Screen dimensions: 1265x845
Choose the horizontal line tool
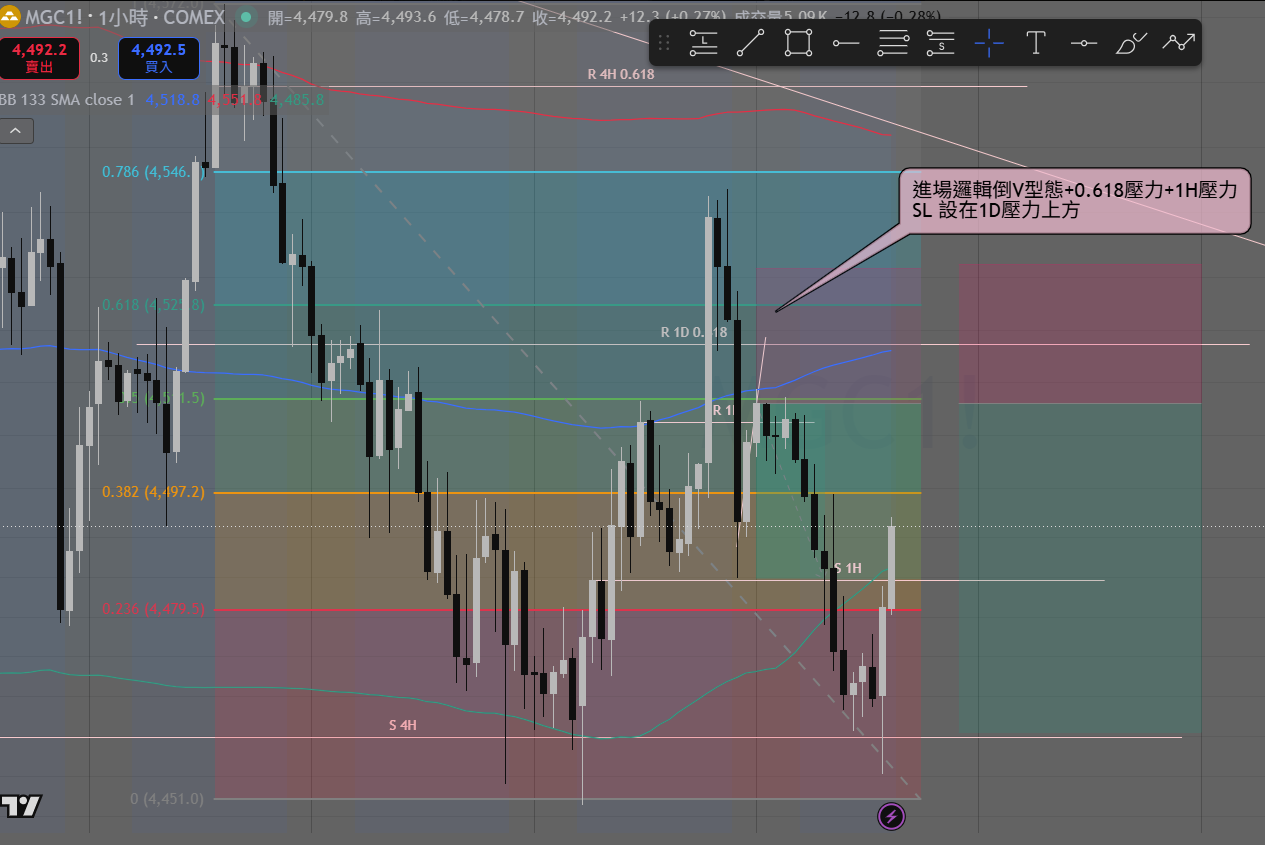1084,42
